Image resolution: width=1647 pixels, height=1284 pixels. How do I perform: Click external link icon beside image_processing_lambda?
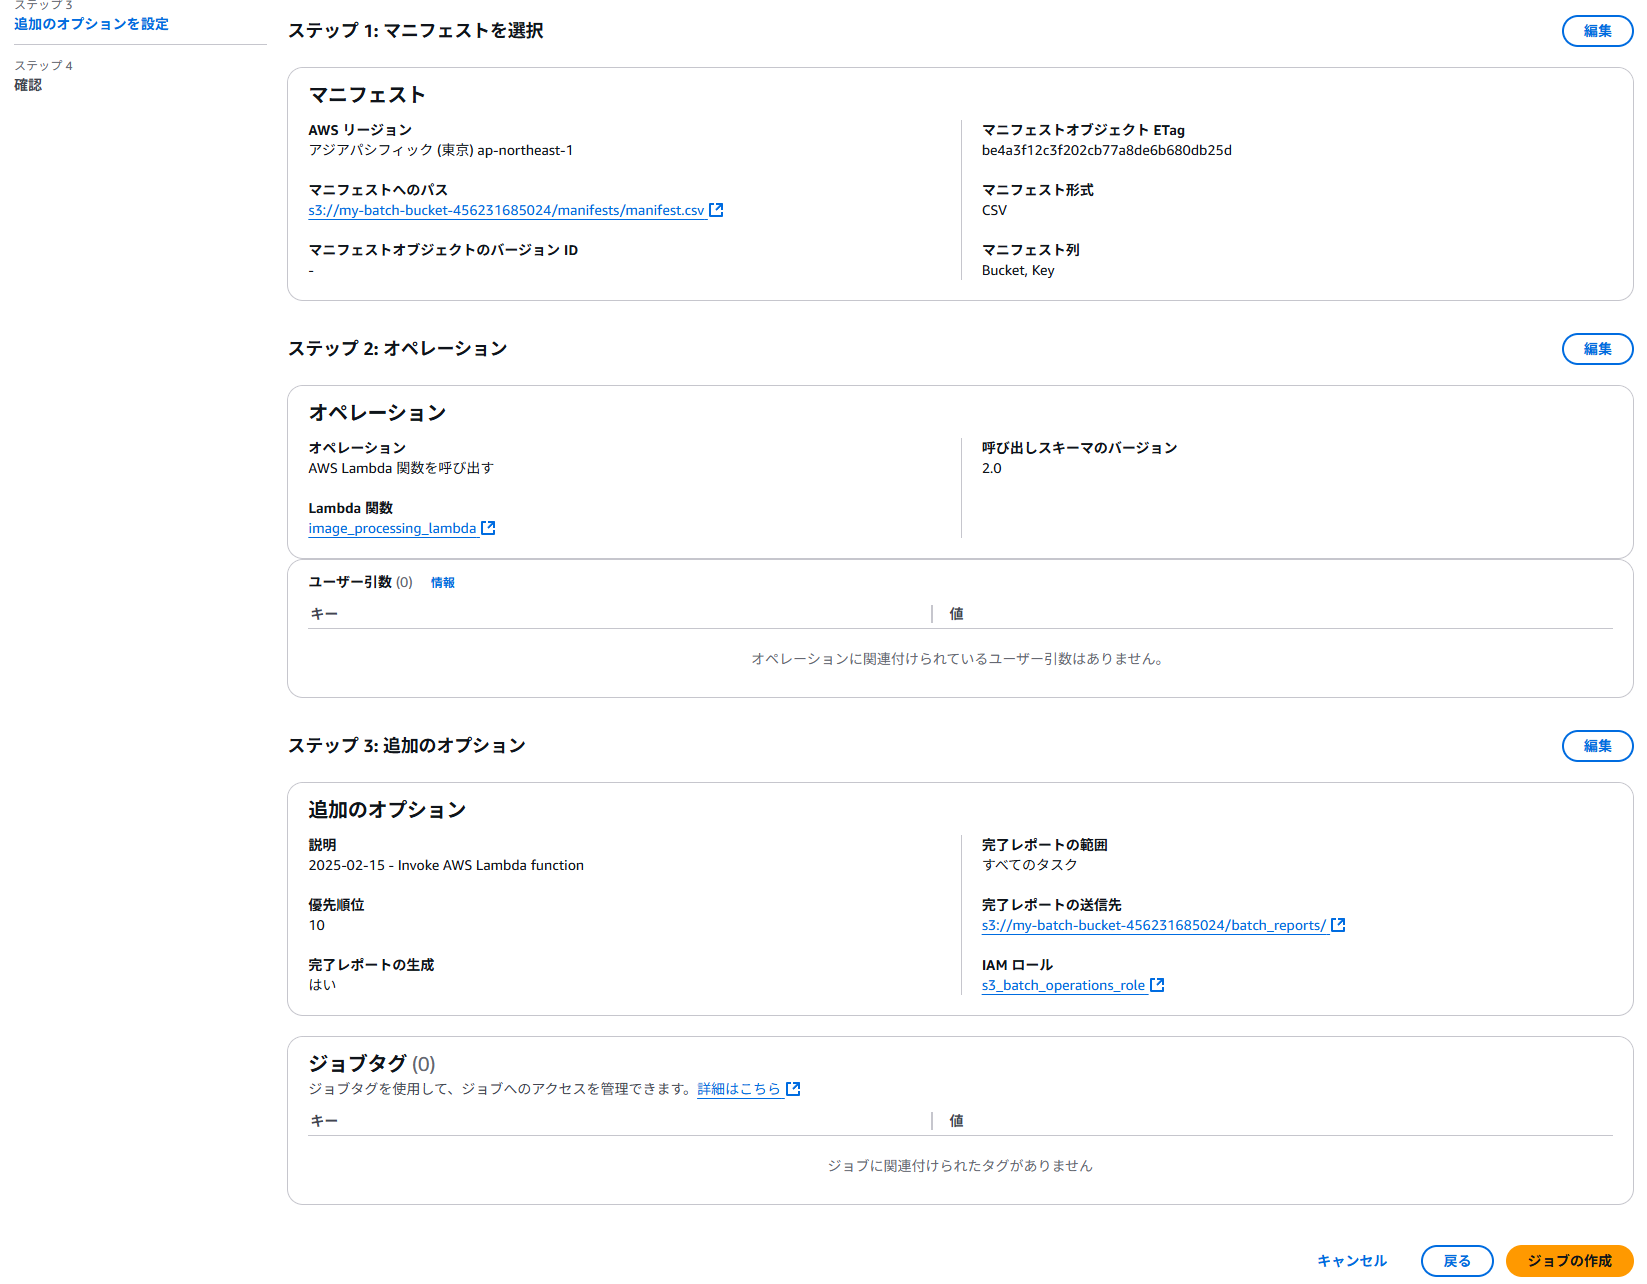pyautogui.click(x=488, y=528)
